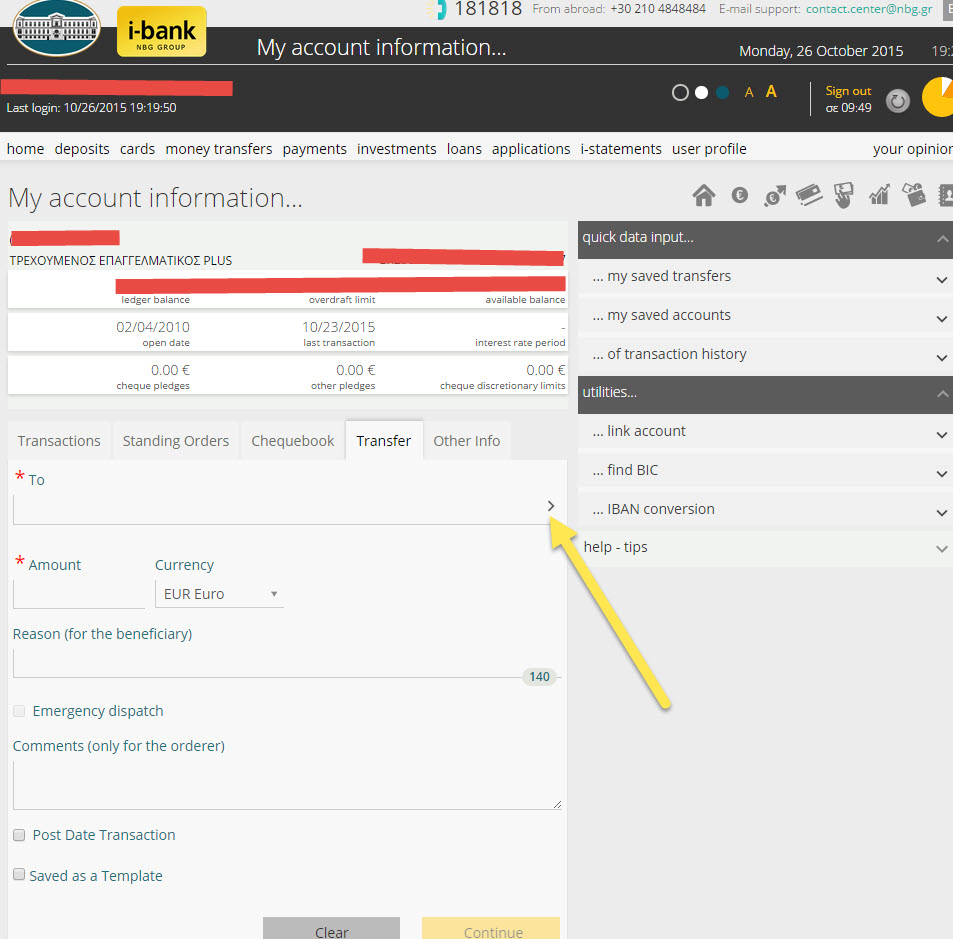This screenshot has width=953, height=939.
Task: Click the yellow session timer pie icon
Action: 938,97
